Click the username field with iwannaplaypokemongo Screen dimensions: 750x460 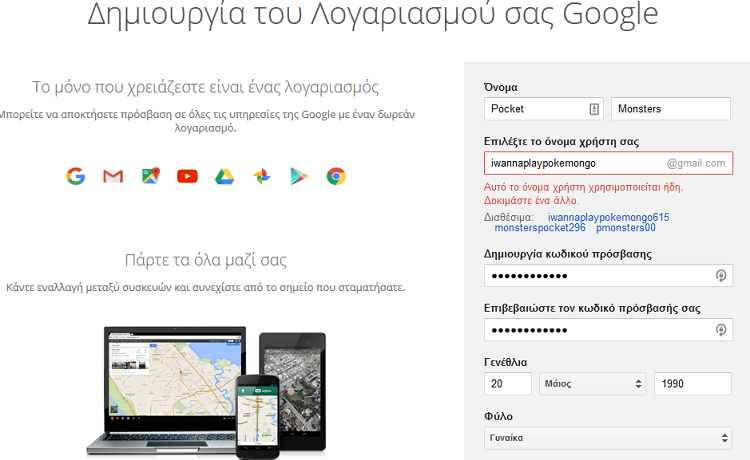608,163
